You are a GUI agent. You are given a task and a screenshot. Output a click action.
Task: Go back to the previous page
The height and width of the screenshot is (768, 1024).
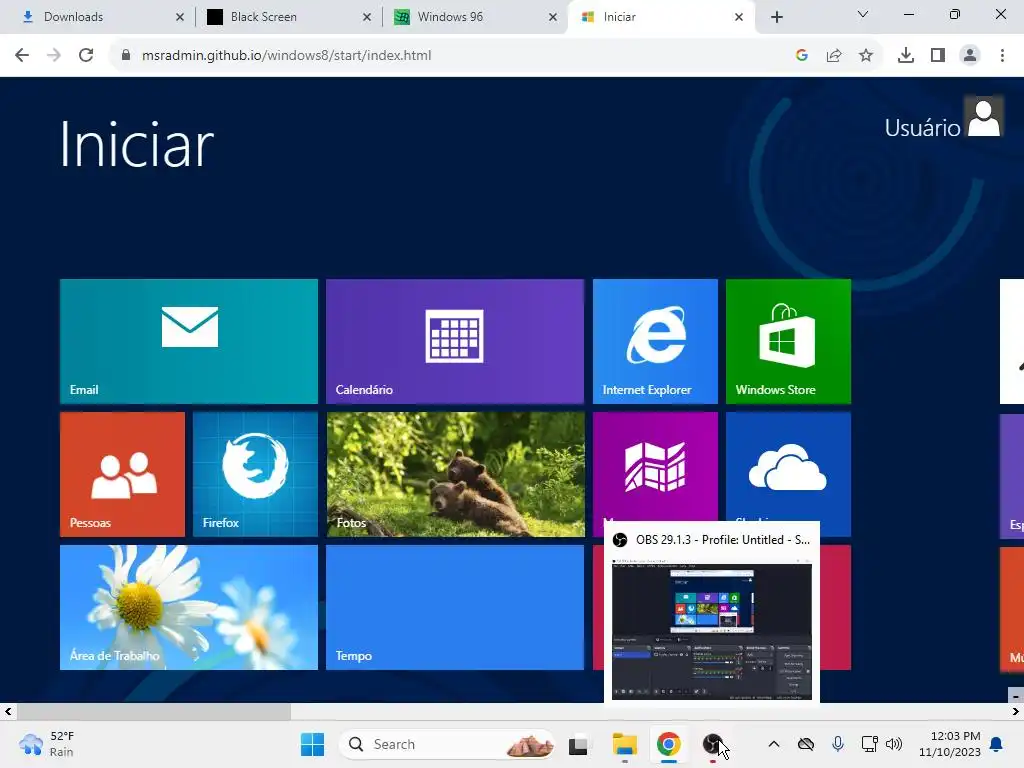coord(22,55)
